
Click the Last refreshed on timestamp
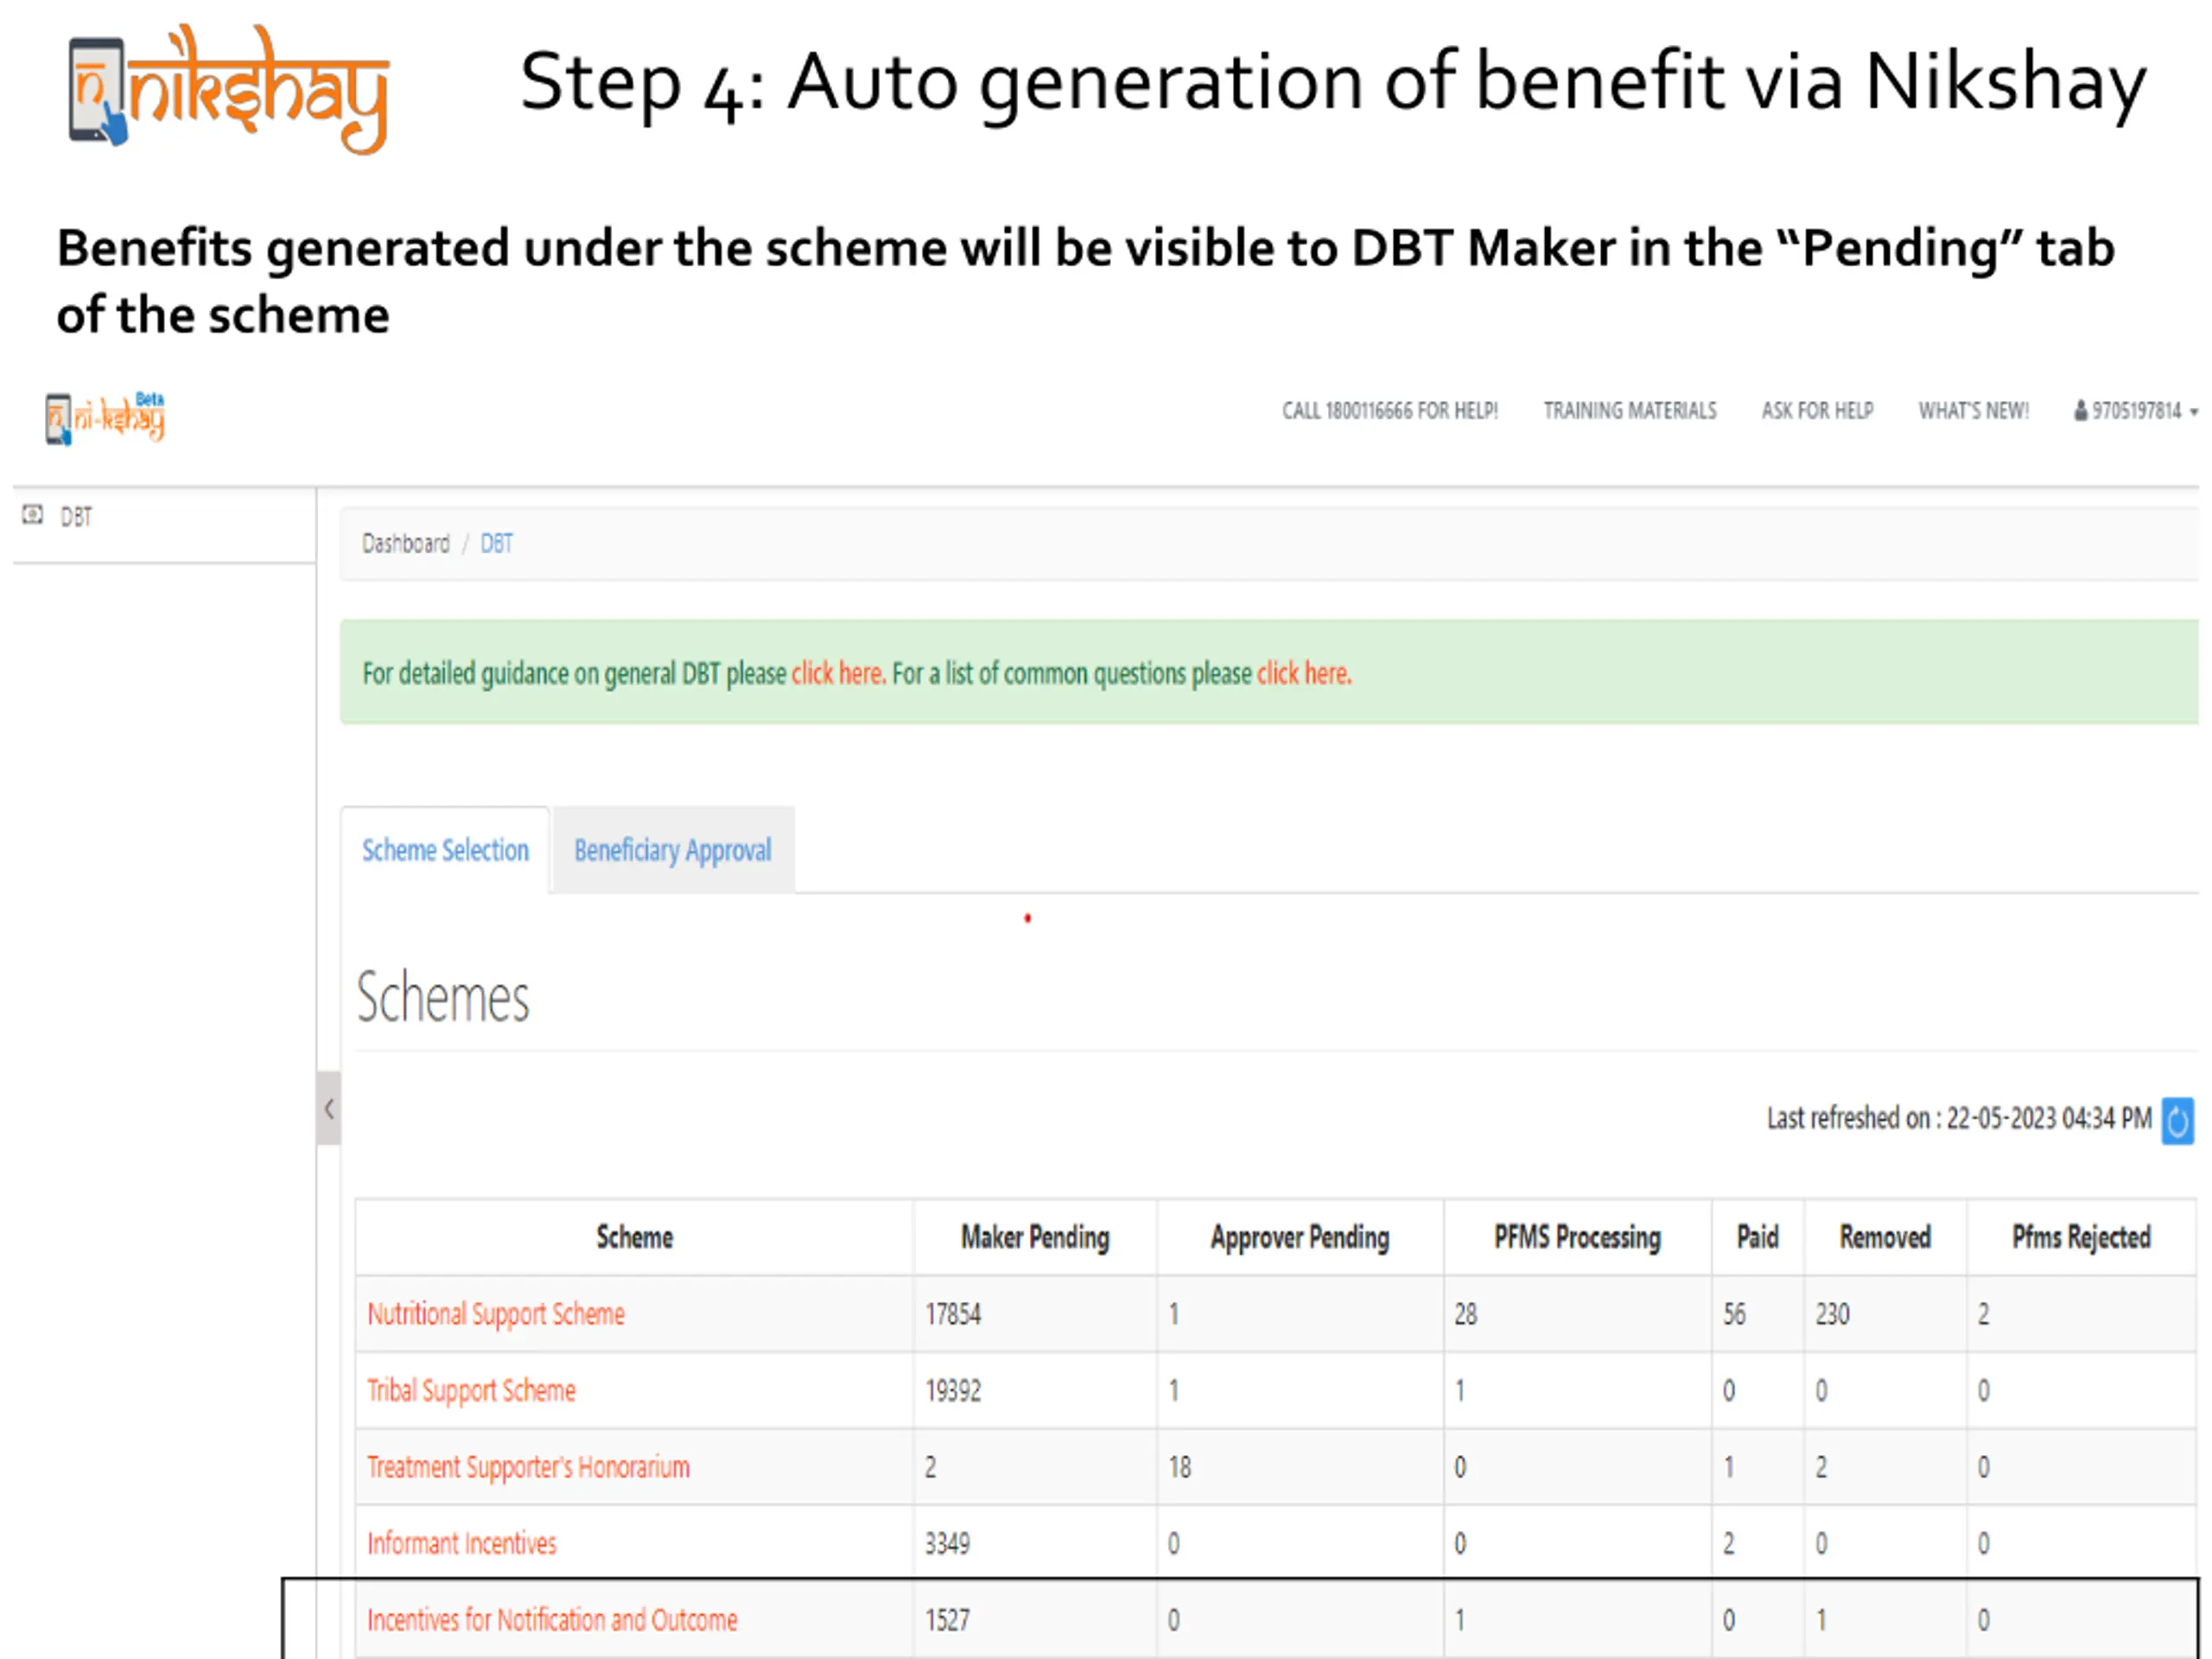1959,1118
